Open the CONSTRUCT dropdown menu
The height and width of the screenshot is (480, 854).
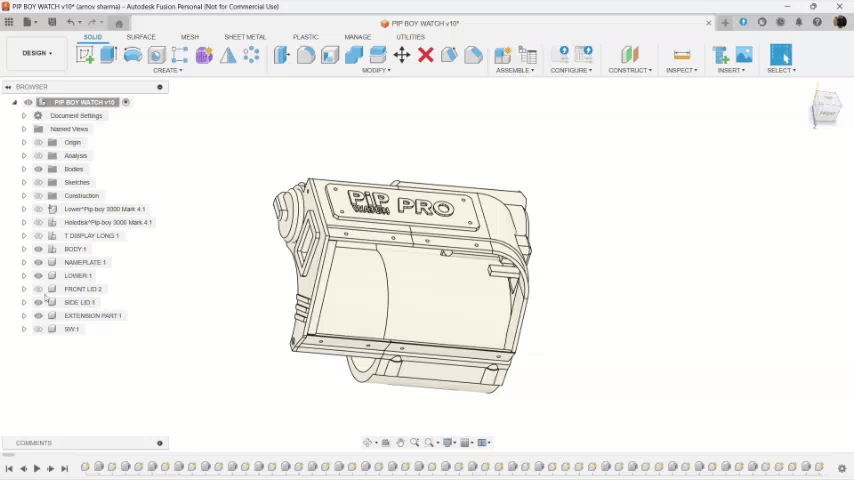point(630,70)
